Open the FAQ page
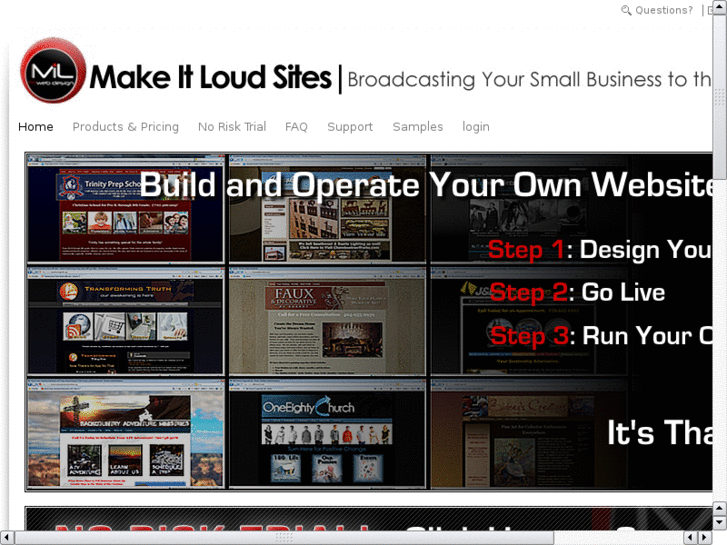Image resolution: width=727 pixels, height=545 pixels. click(296, 127)
